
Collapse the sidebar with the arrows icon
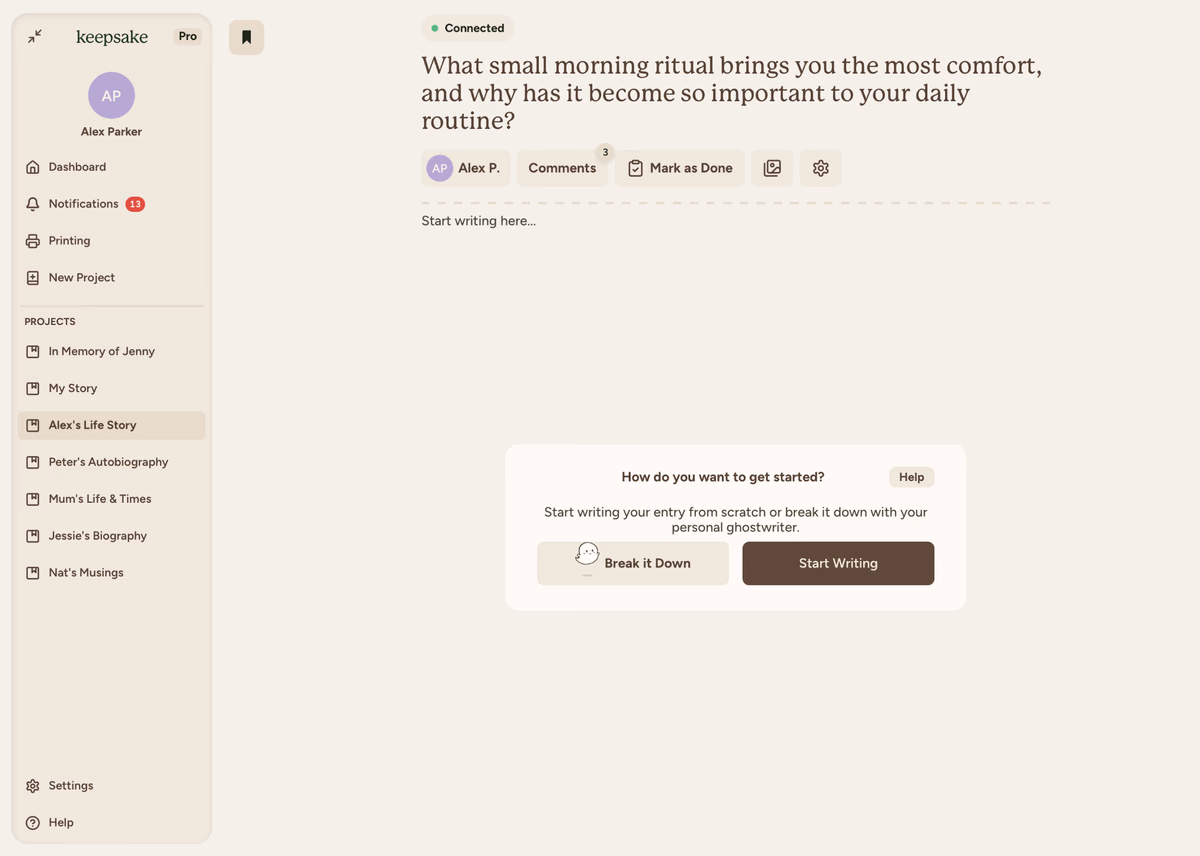pyautogui.click(x=35, y=37)
